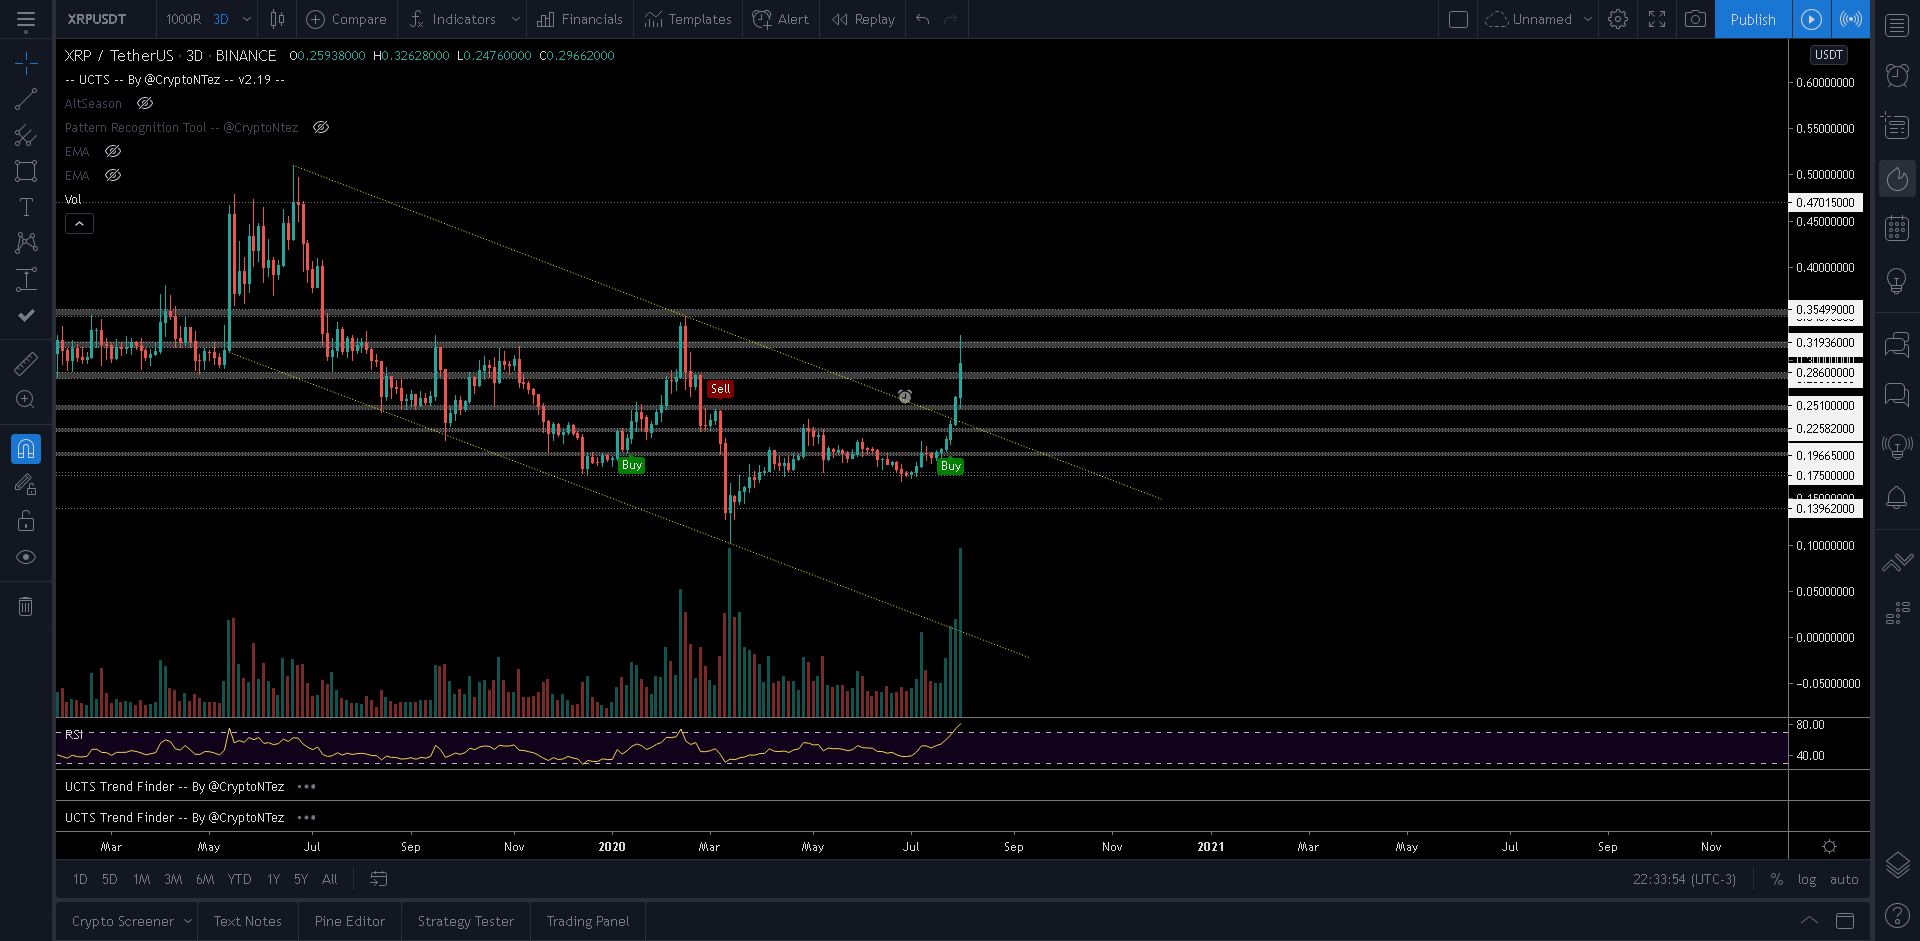The height and width of the screenshot is (941, 1920).
Task: Select the Trend Line tool
Action: (26, 98)
